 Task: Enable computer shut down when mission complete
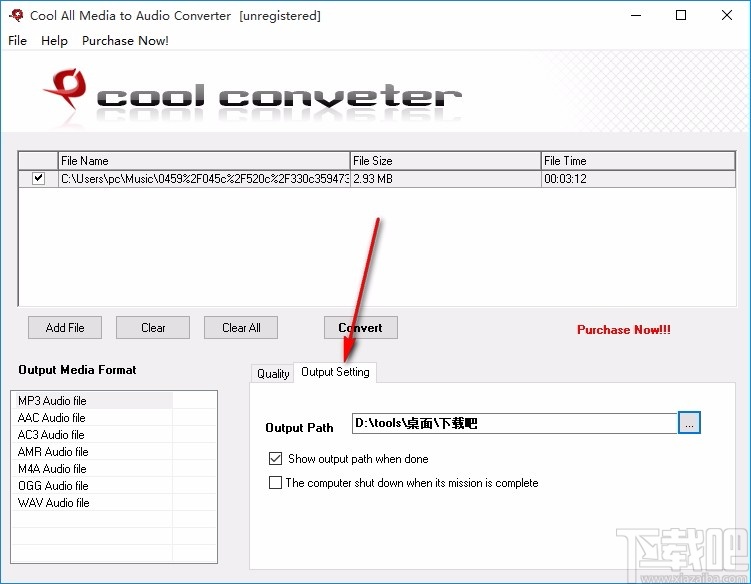coord(275,482)
